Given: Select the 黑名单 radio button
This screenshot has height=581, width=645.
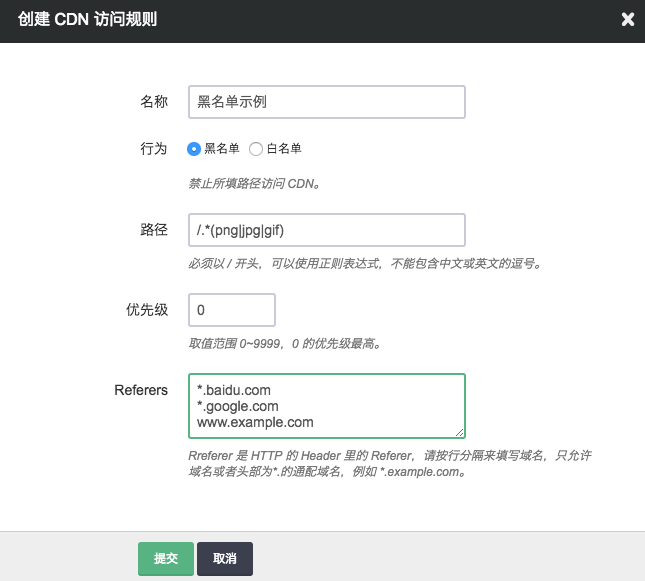Looking at the screenshot, I should pyautogui.click(x=195, y=149).
